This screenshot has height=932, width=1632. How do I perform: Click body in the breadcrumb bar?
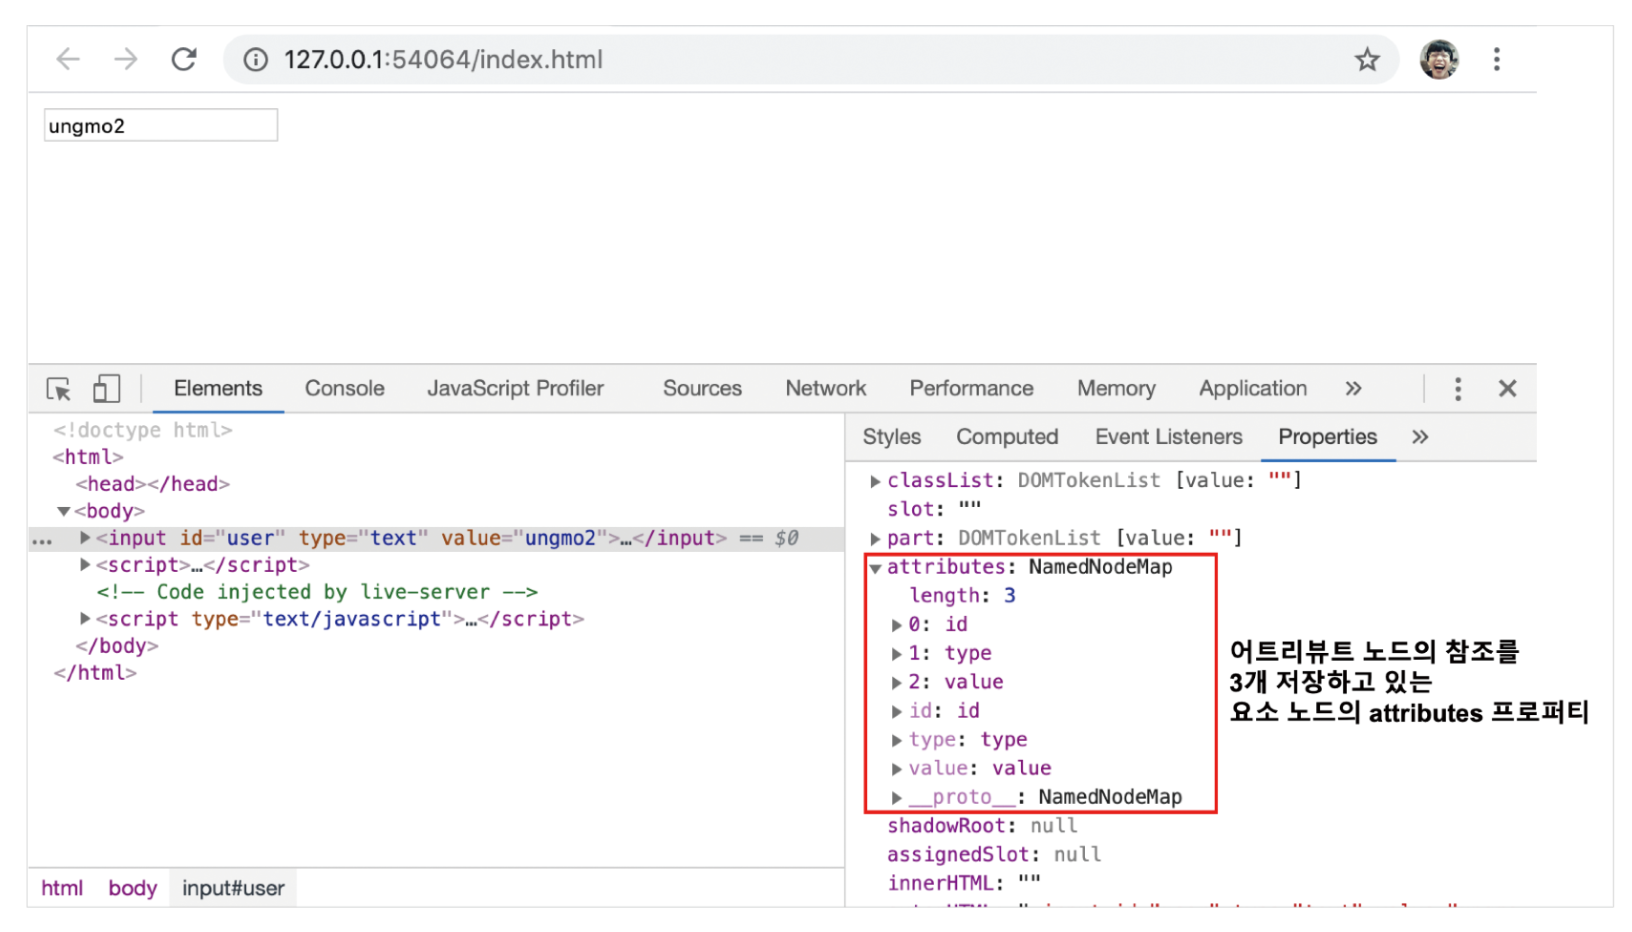coord(132,888)
